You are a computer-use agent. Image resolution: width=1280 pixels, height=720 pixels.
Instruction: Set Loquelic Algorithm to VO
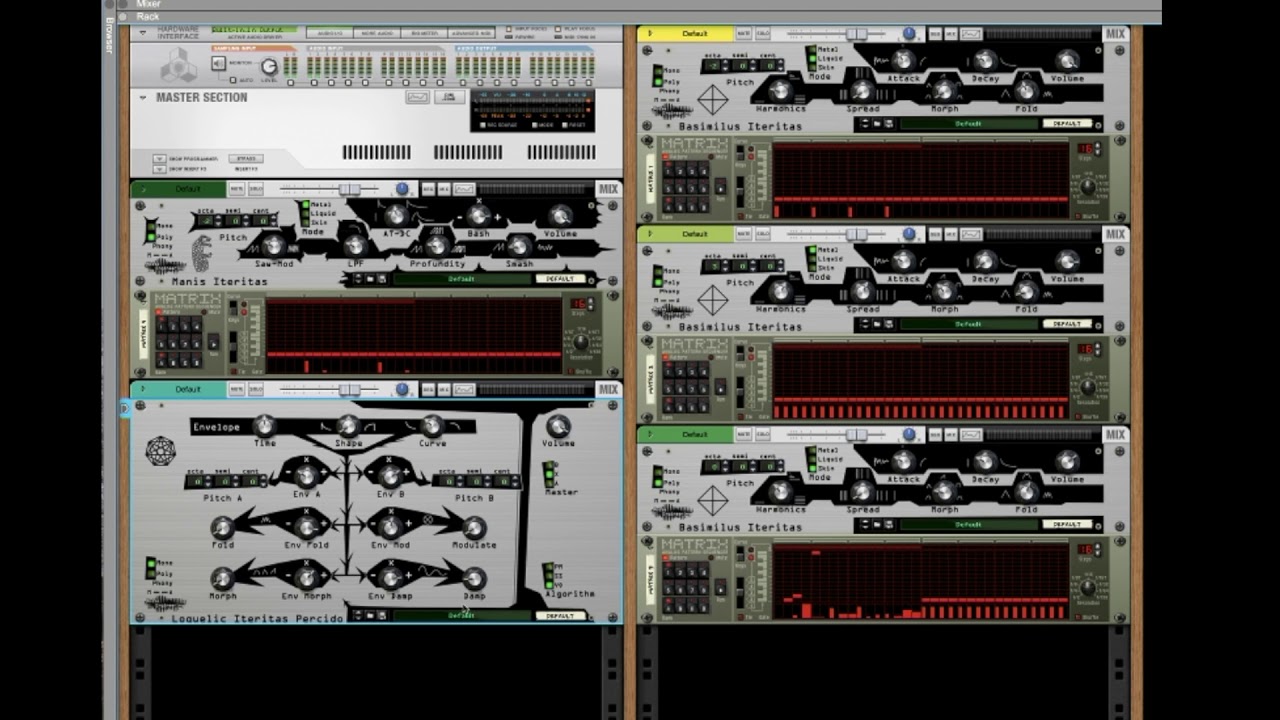point(548,584)
